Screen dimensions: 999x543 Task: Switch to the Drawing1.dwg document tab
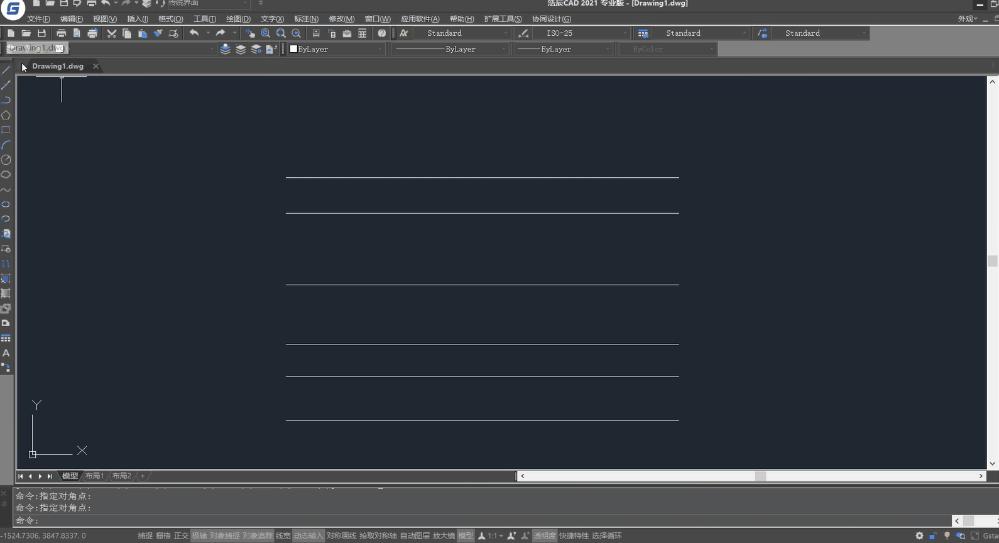(x=57, y=66)
